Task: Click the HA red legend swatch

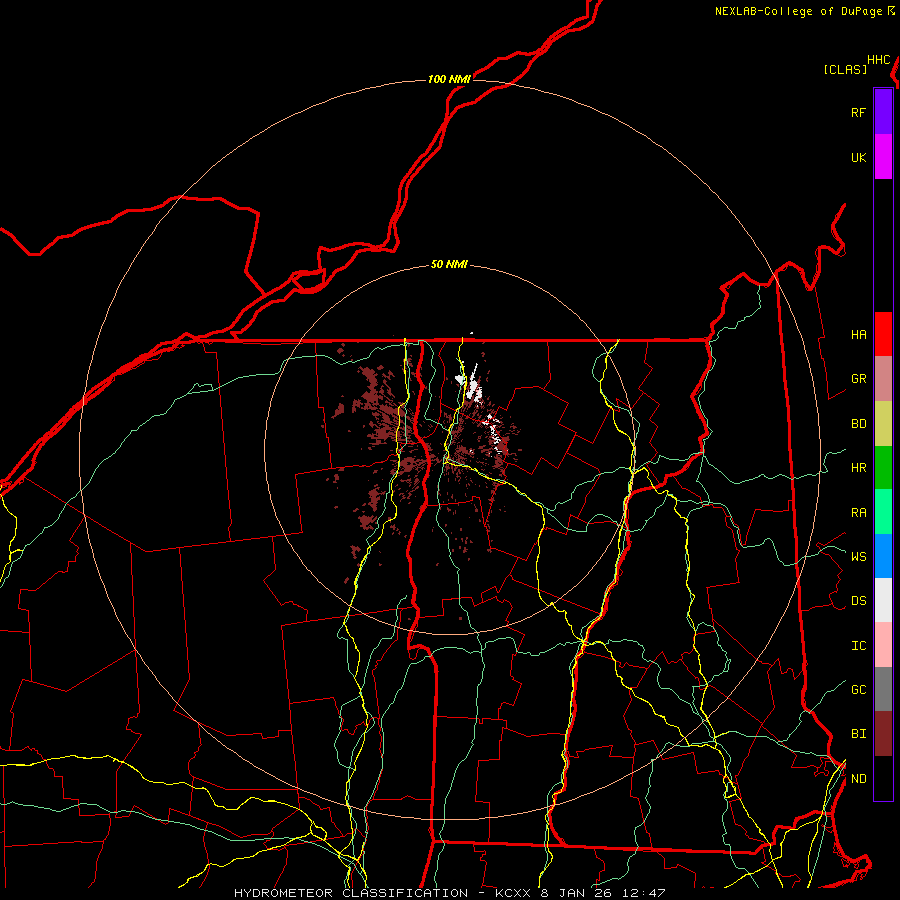Action: click(x=883, y=334)
